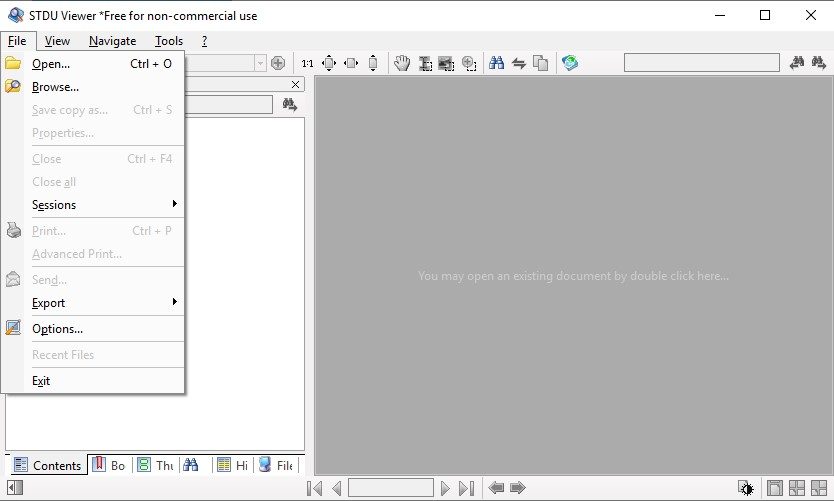Click the zoom in plus icon
This screenshot has height=501, width=834.
[278, 63]
